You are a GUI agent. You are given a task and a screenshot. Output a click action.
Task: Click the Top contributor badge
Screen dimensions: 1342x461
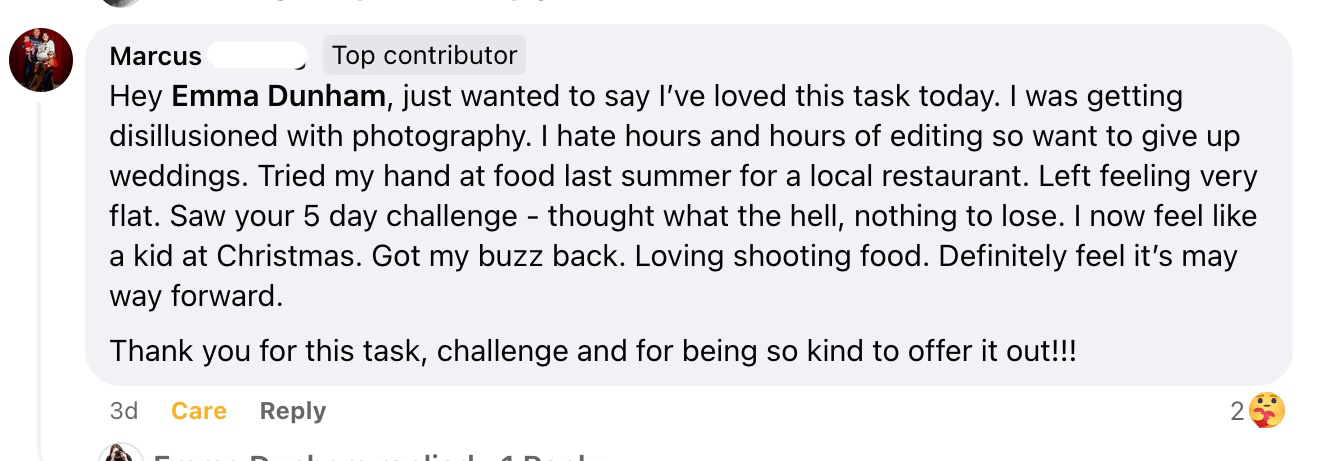tap(424, 55)
